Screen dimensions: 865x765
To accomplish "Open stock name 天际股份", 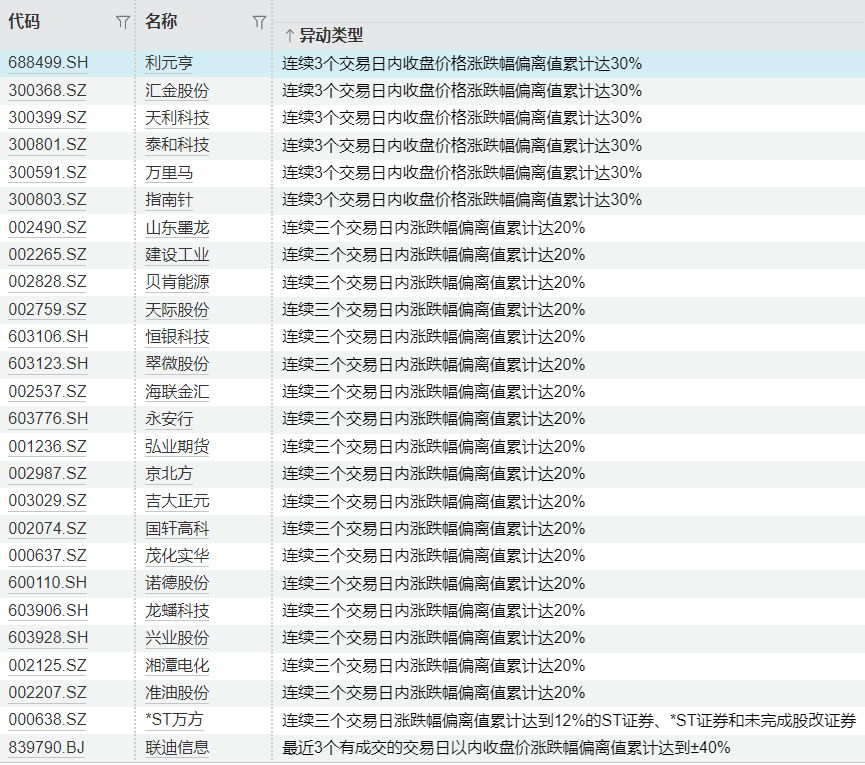I will click(177, 309).
